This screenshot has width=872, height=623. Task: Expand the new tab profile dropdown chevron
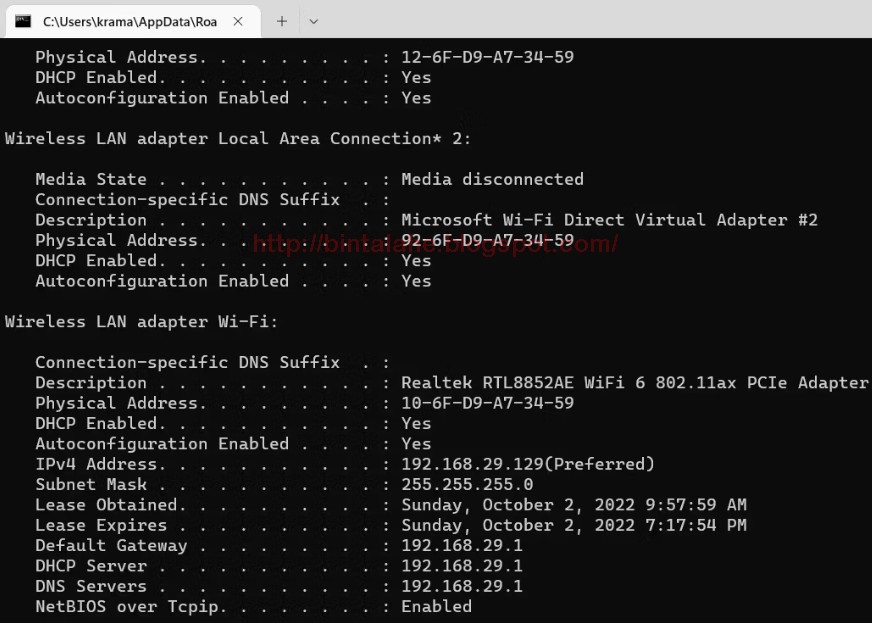[x=313, y=22]
